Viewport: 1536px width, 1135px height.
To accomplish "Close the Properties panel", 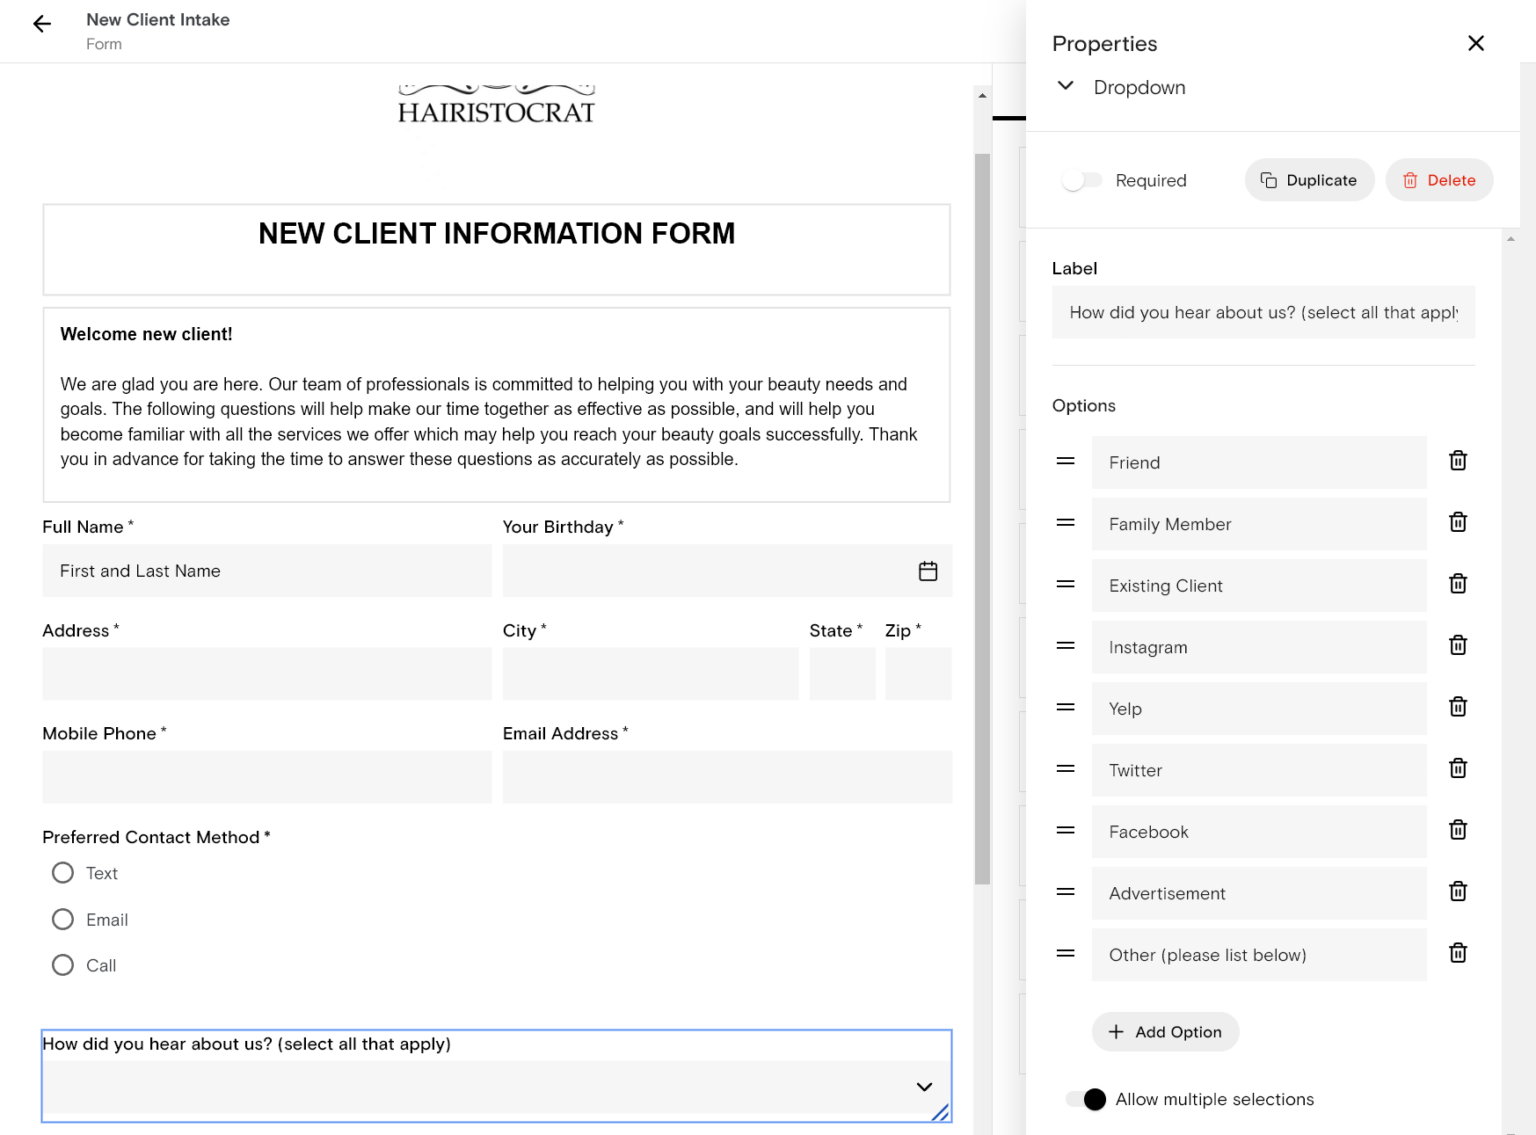I will pos(1476,43).
